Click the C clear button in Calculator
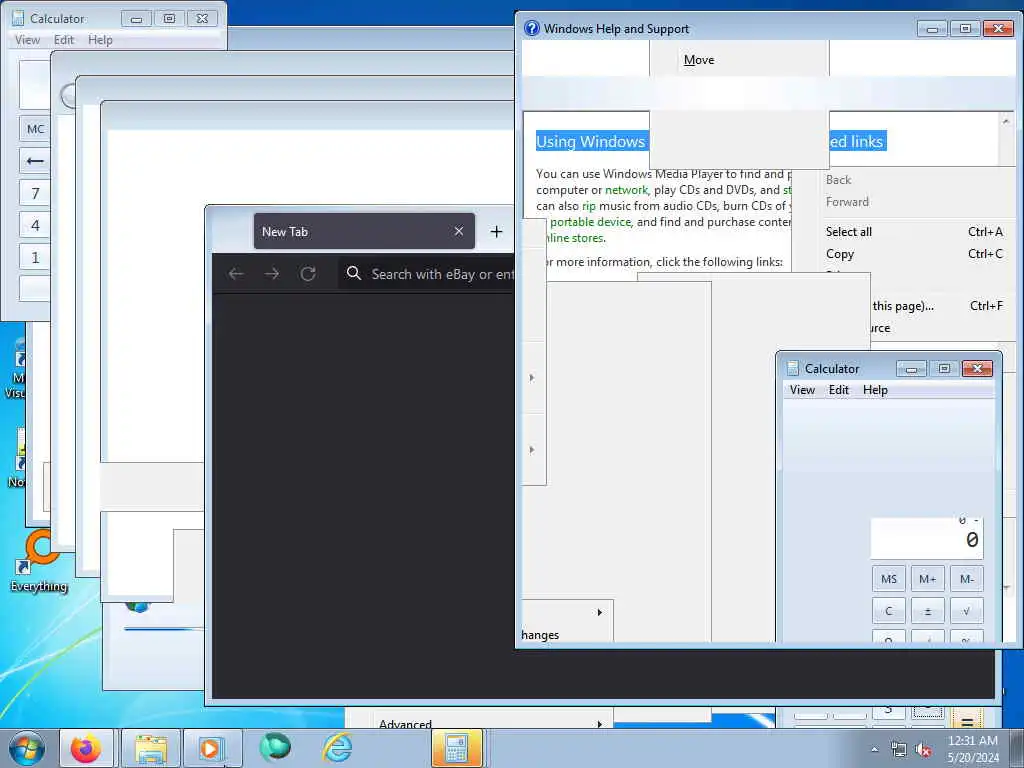 889,611
